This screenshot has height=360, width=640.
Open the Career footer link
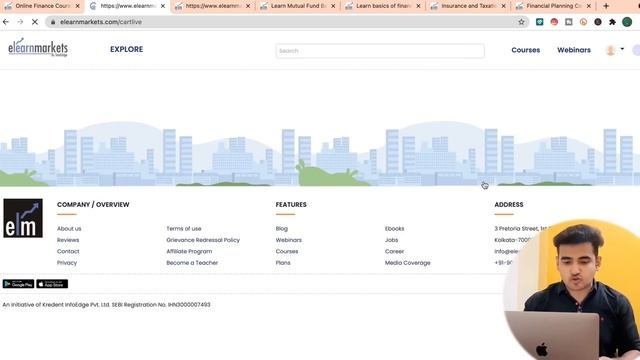click(x=394, y=251)
